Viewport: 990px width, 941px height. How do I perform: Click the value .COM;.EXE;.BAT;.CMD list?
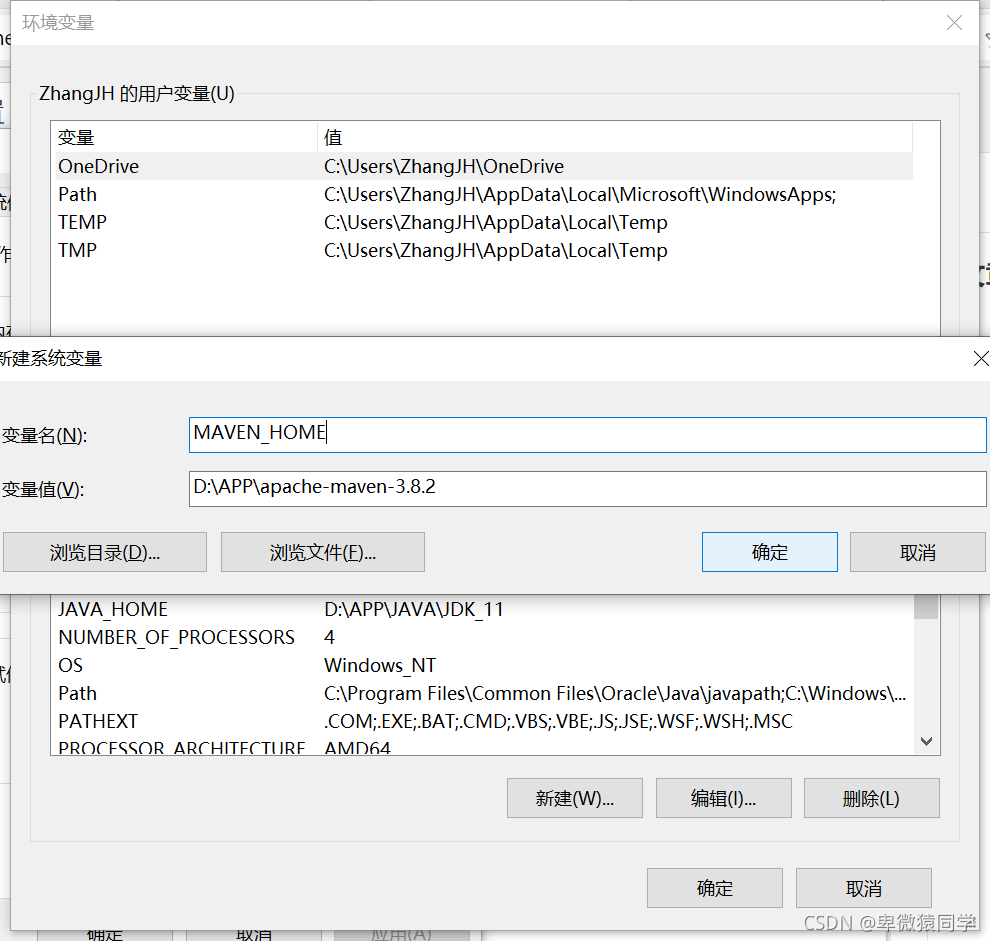click(558, 721)
